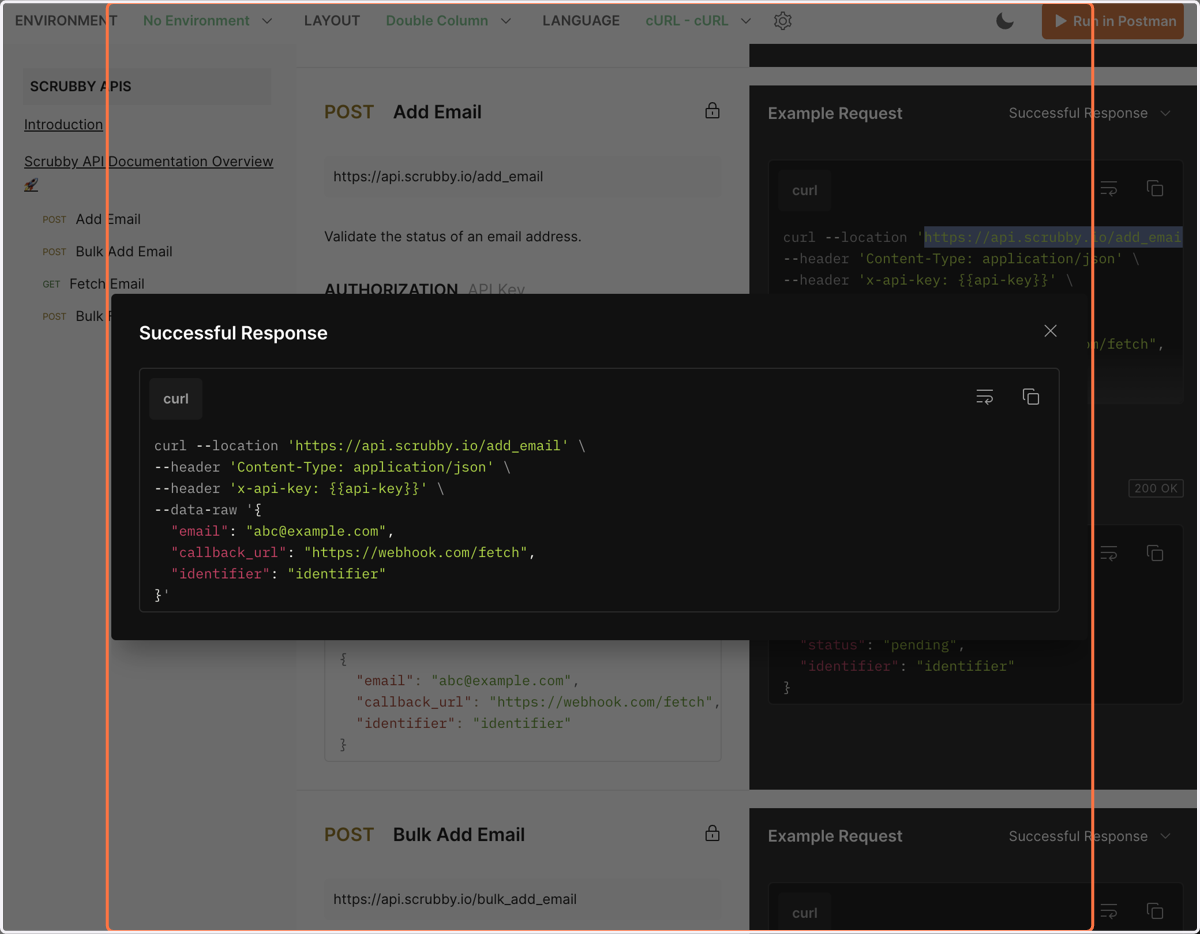Image resolution: width=1200 pixels, height=934 pixels.
Task: Click the AUTHORIZATION heading
Action: [x=391, y=289]
